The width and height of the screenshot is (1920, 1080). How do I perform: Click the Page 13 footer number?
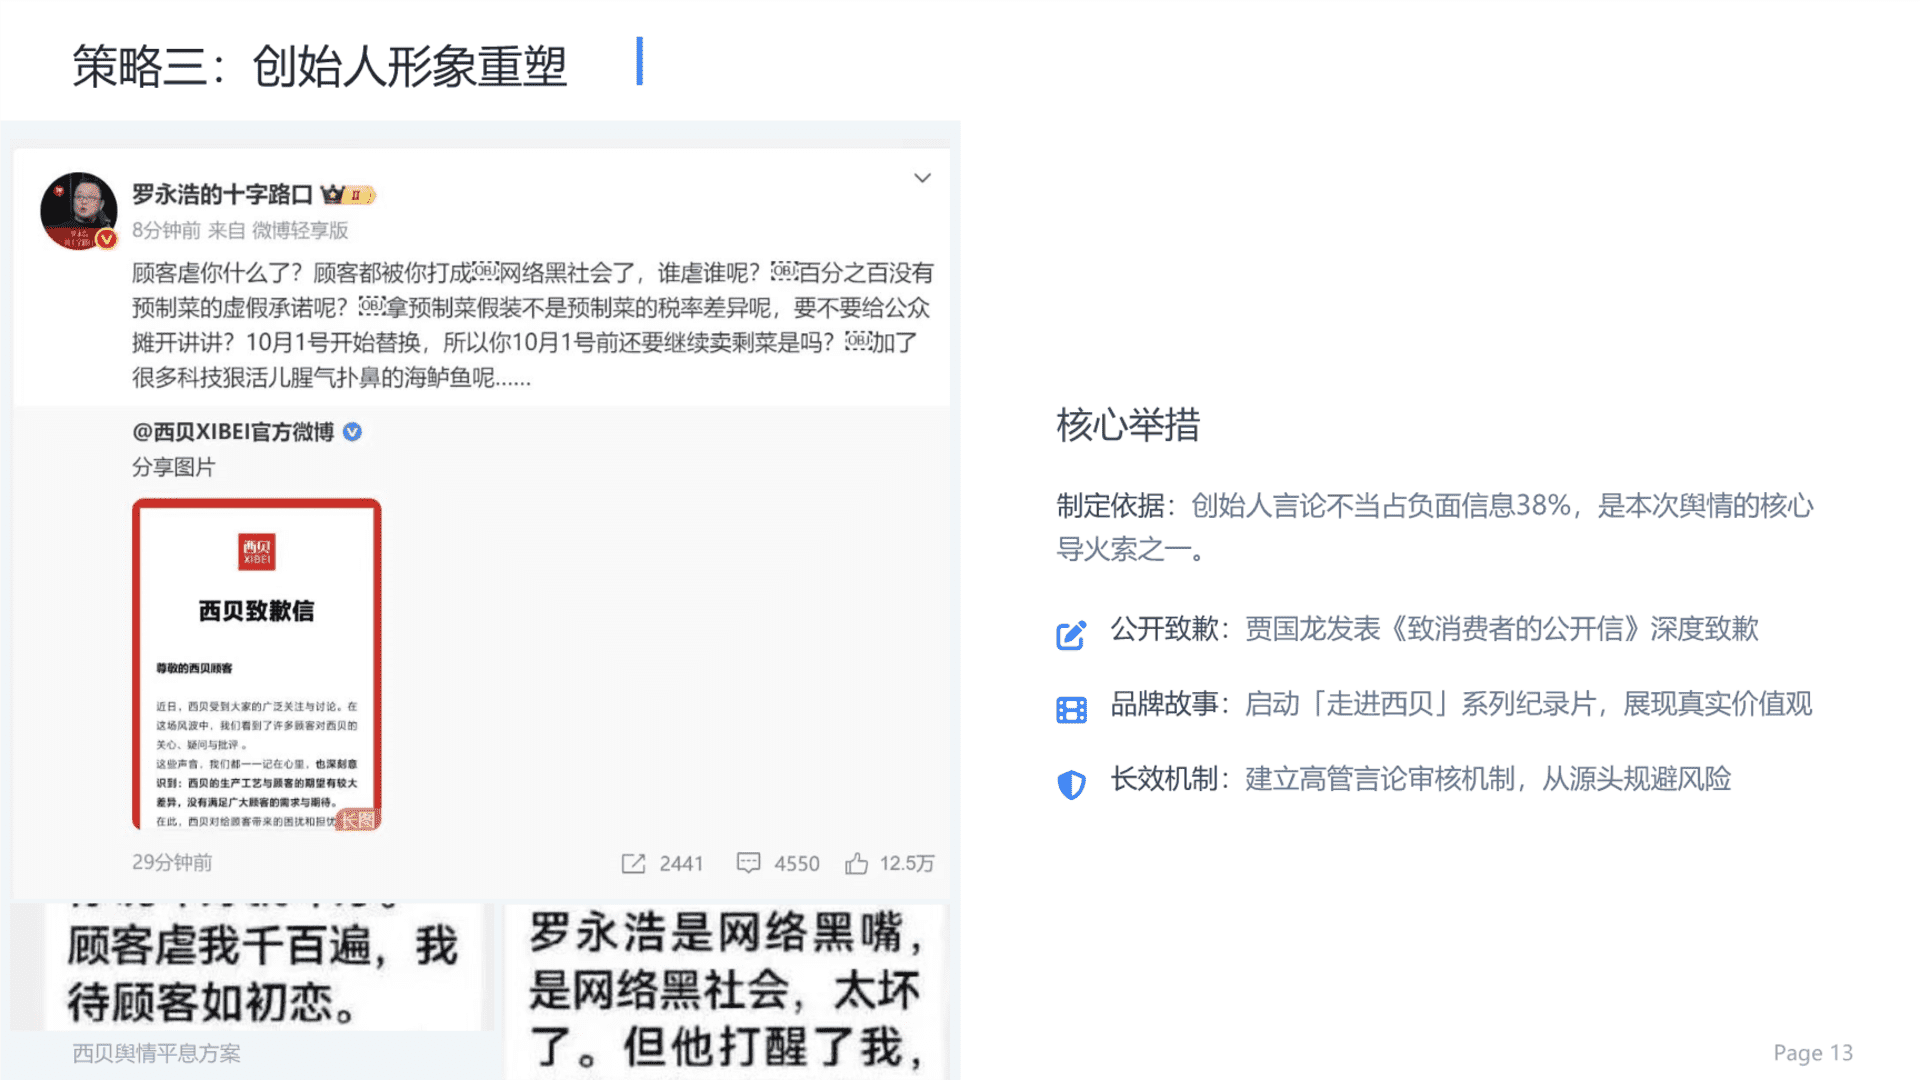pos(1813,1053)
